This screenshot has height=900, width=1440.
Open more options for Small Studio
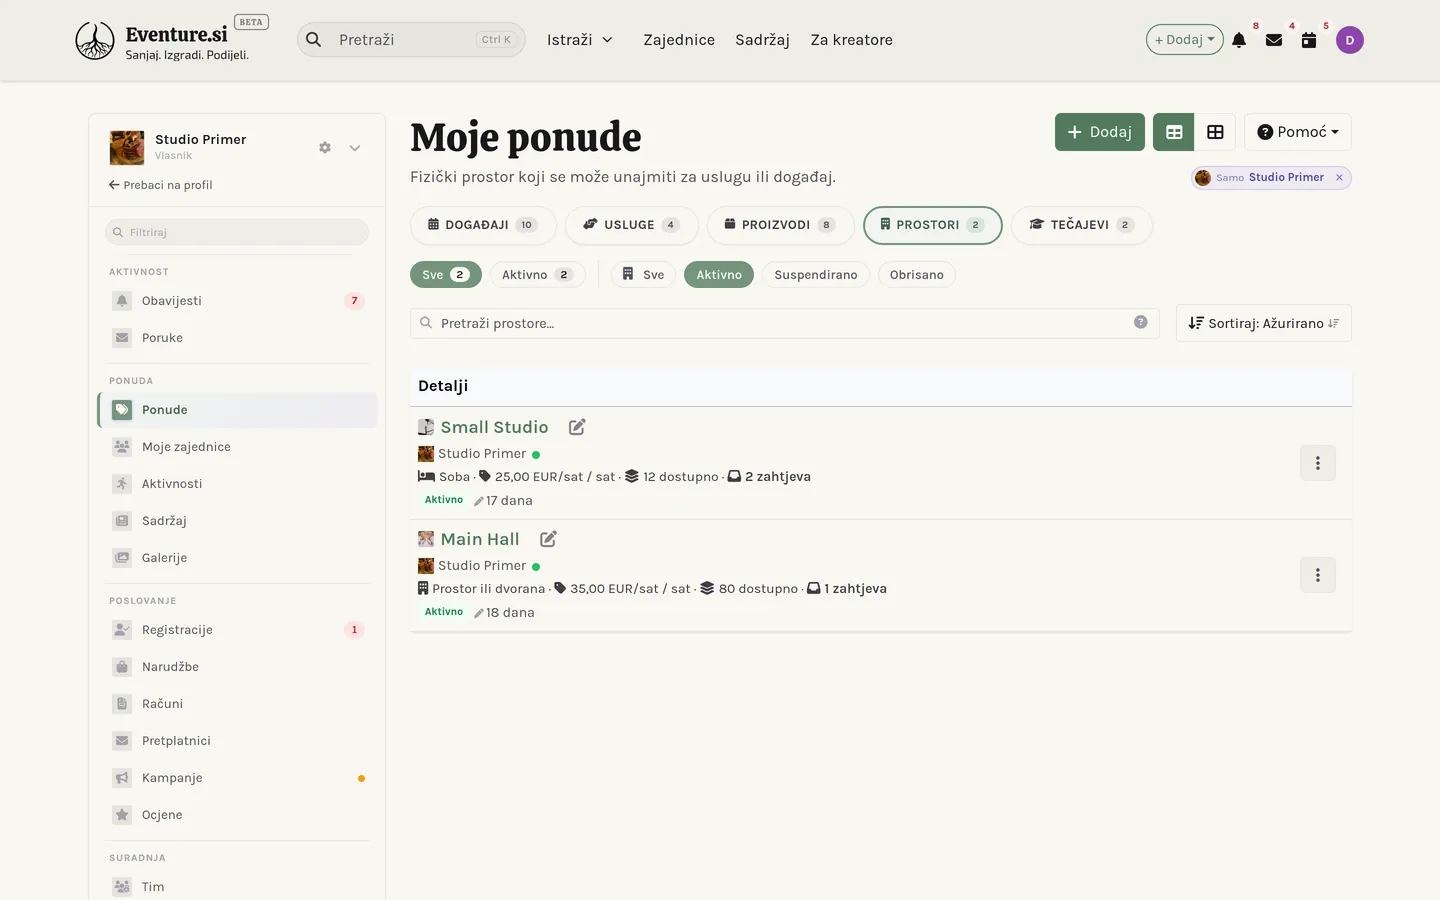(x=1318, y=463)
